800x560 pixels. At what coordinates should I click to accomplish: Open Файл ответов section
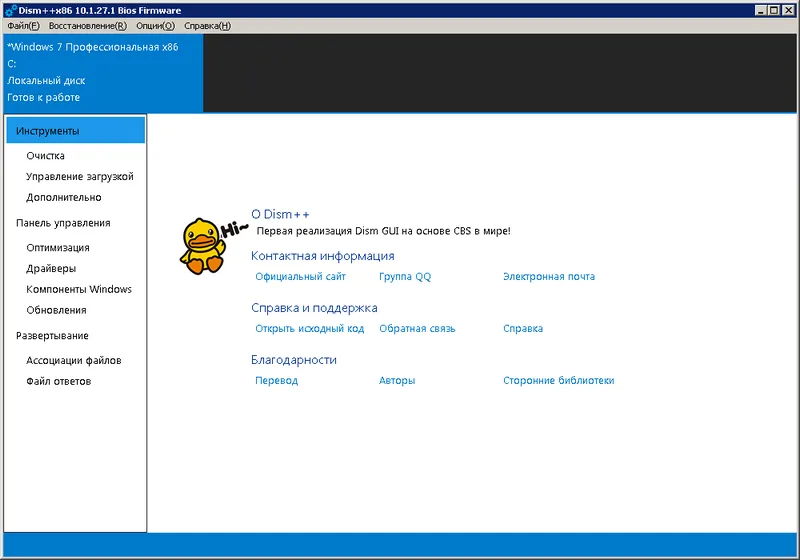(59, 381)
